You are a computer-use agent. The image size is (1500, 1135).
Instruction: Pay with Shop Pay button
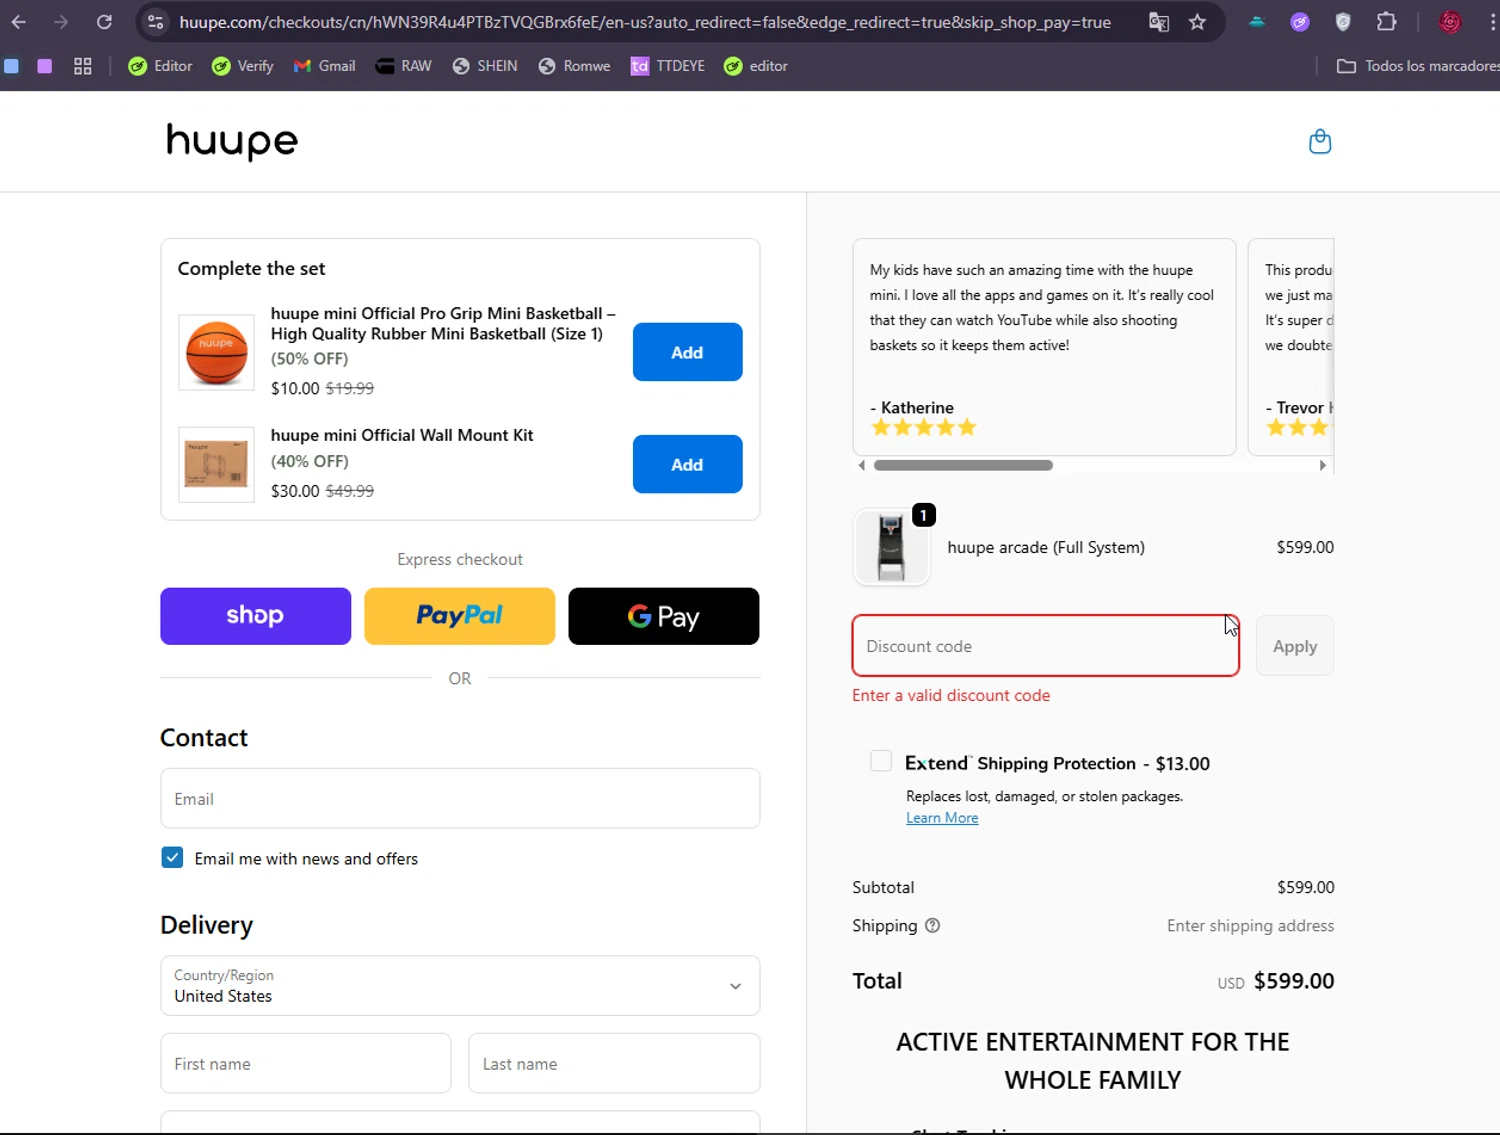(x=255, y=616)
